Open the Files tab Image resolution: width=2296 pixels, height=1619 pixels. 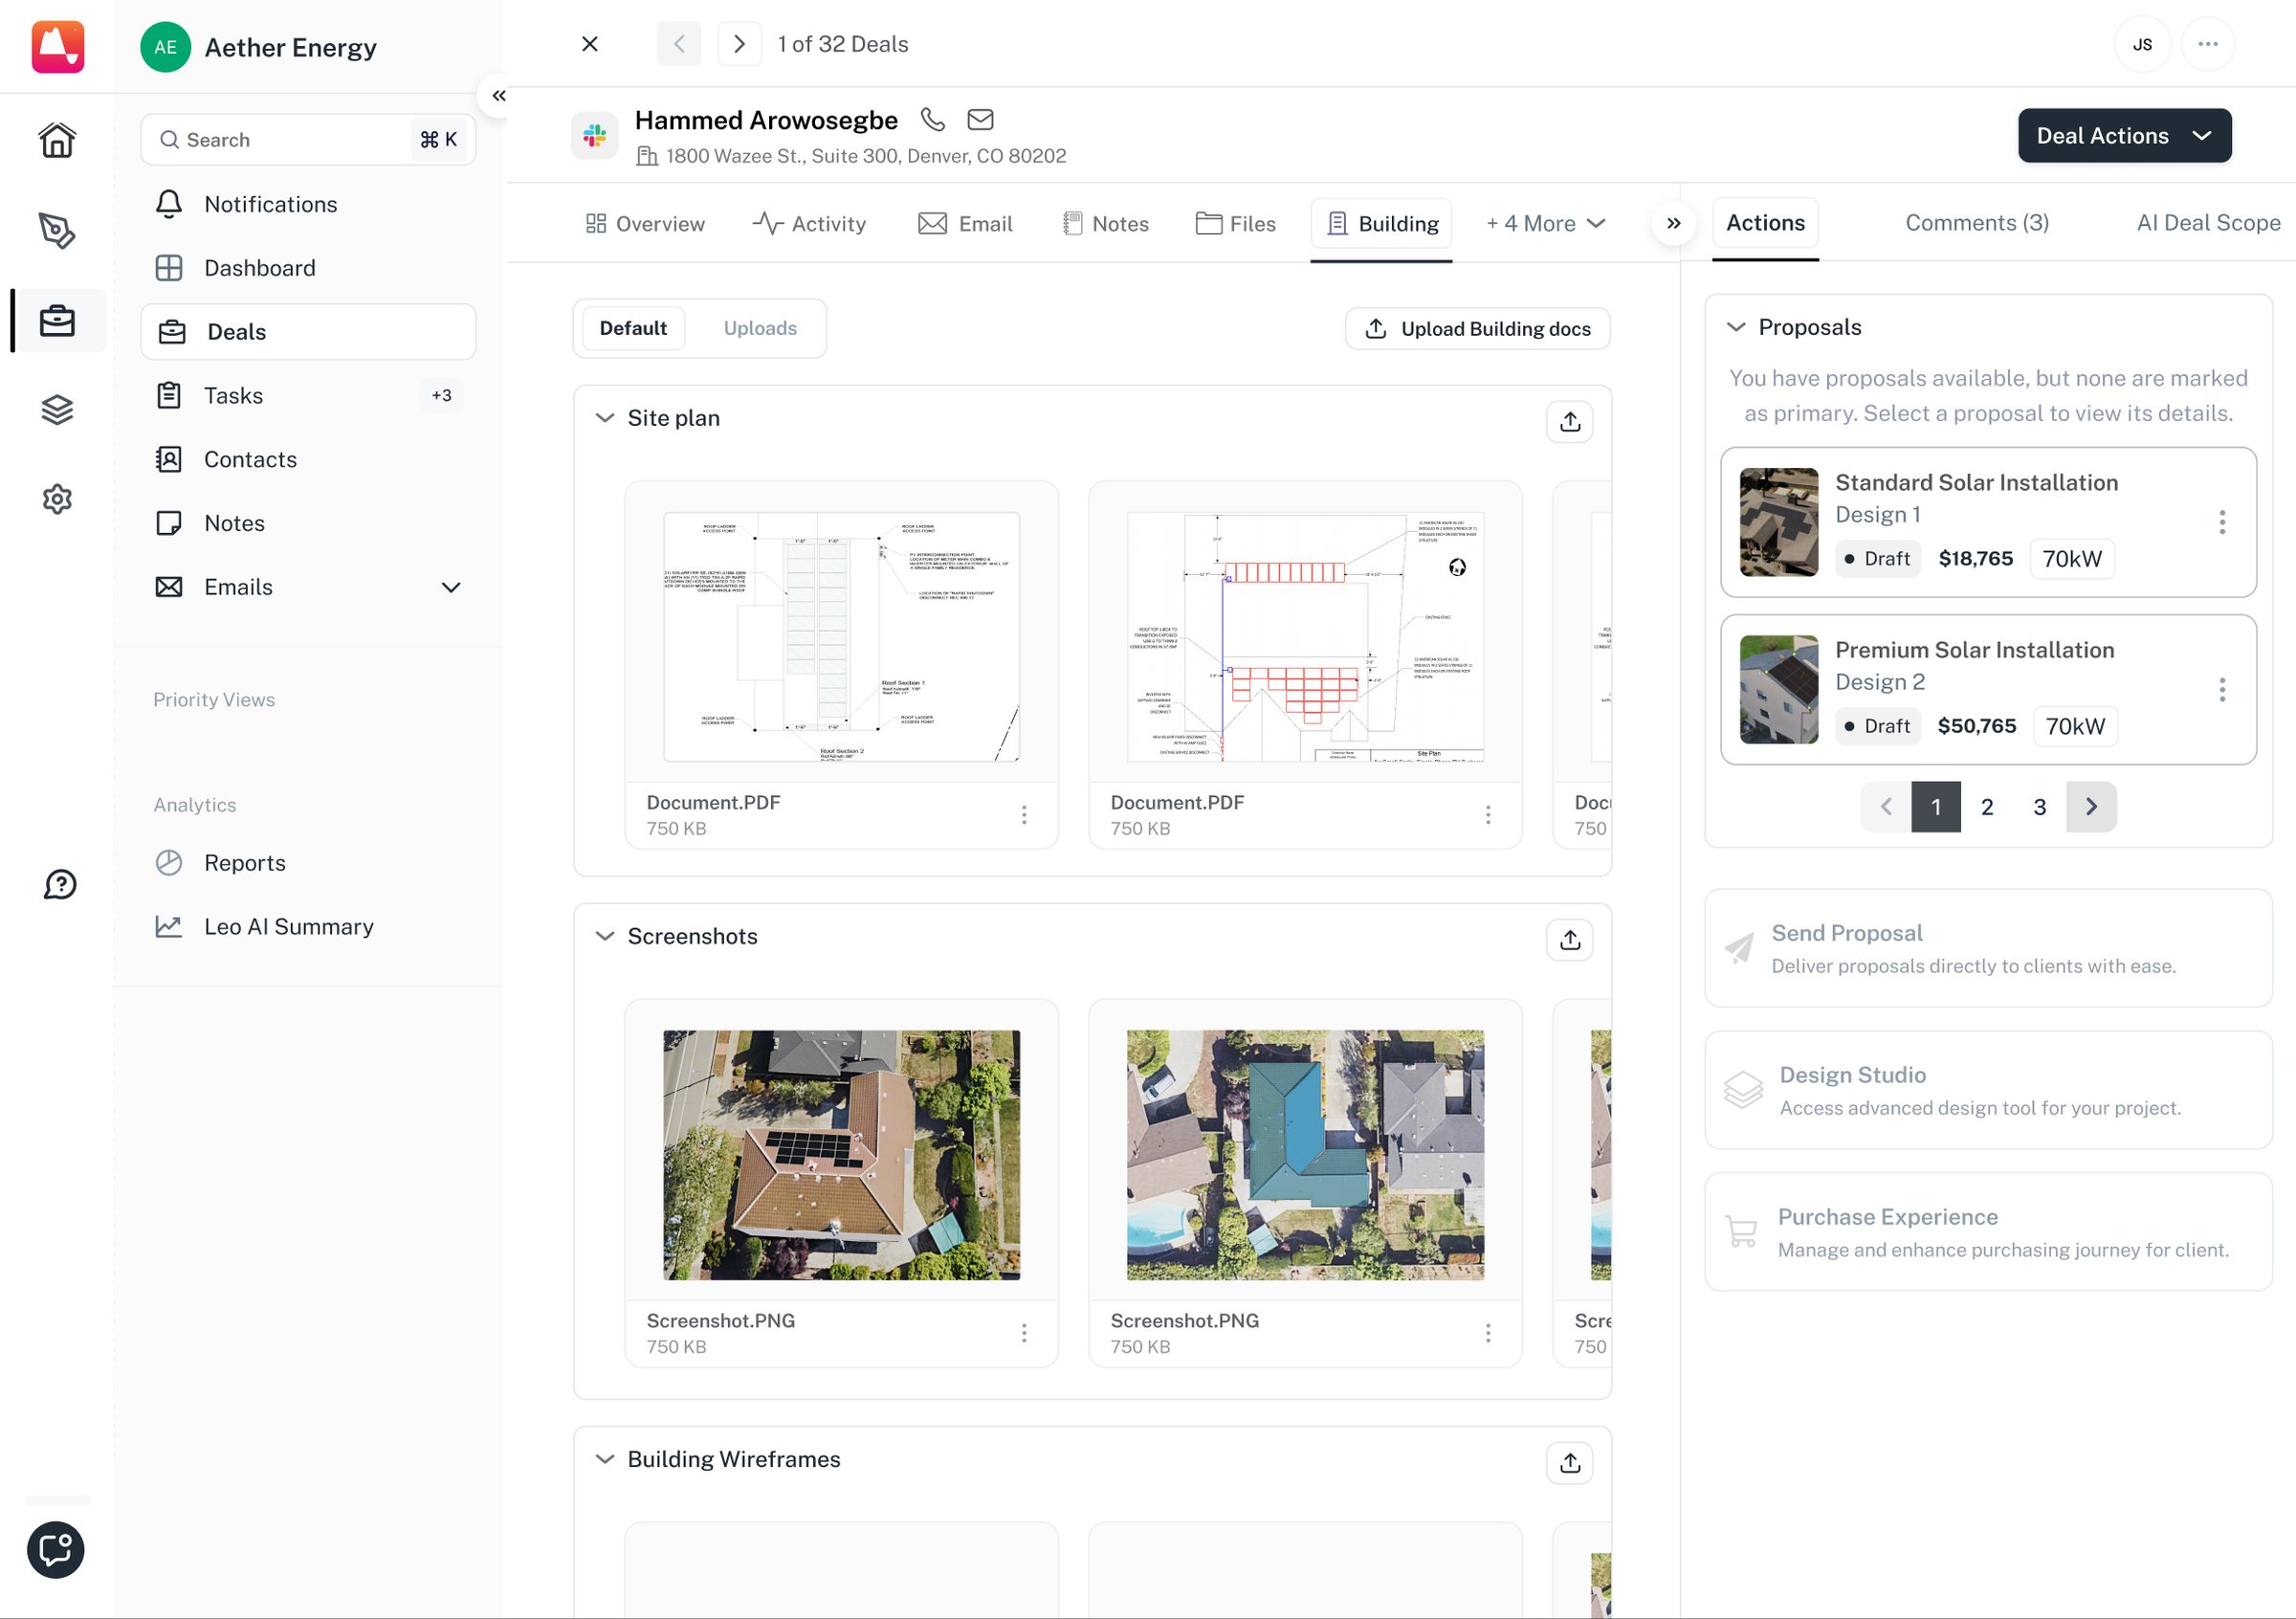1236,224
